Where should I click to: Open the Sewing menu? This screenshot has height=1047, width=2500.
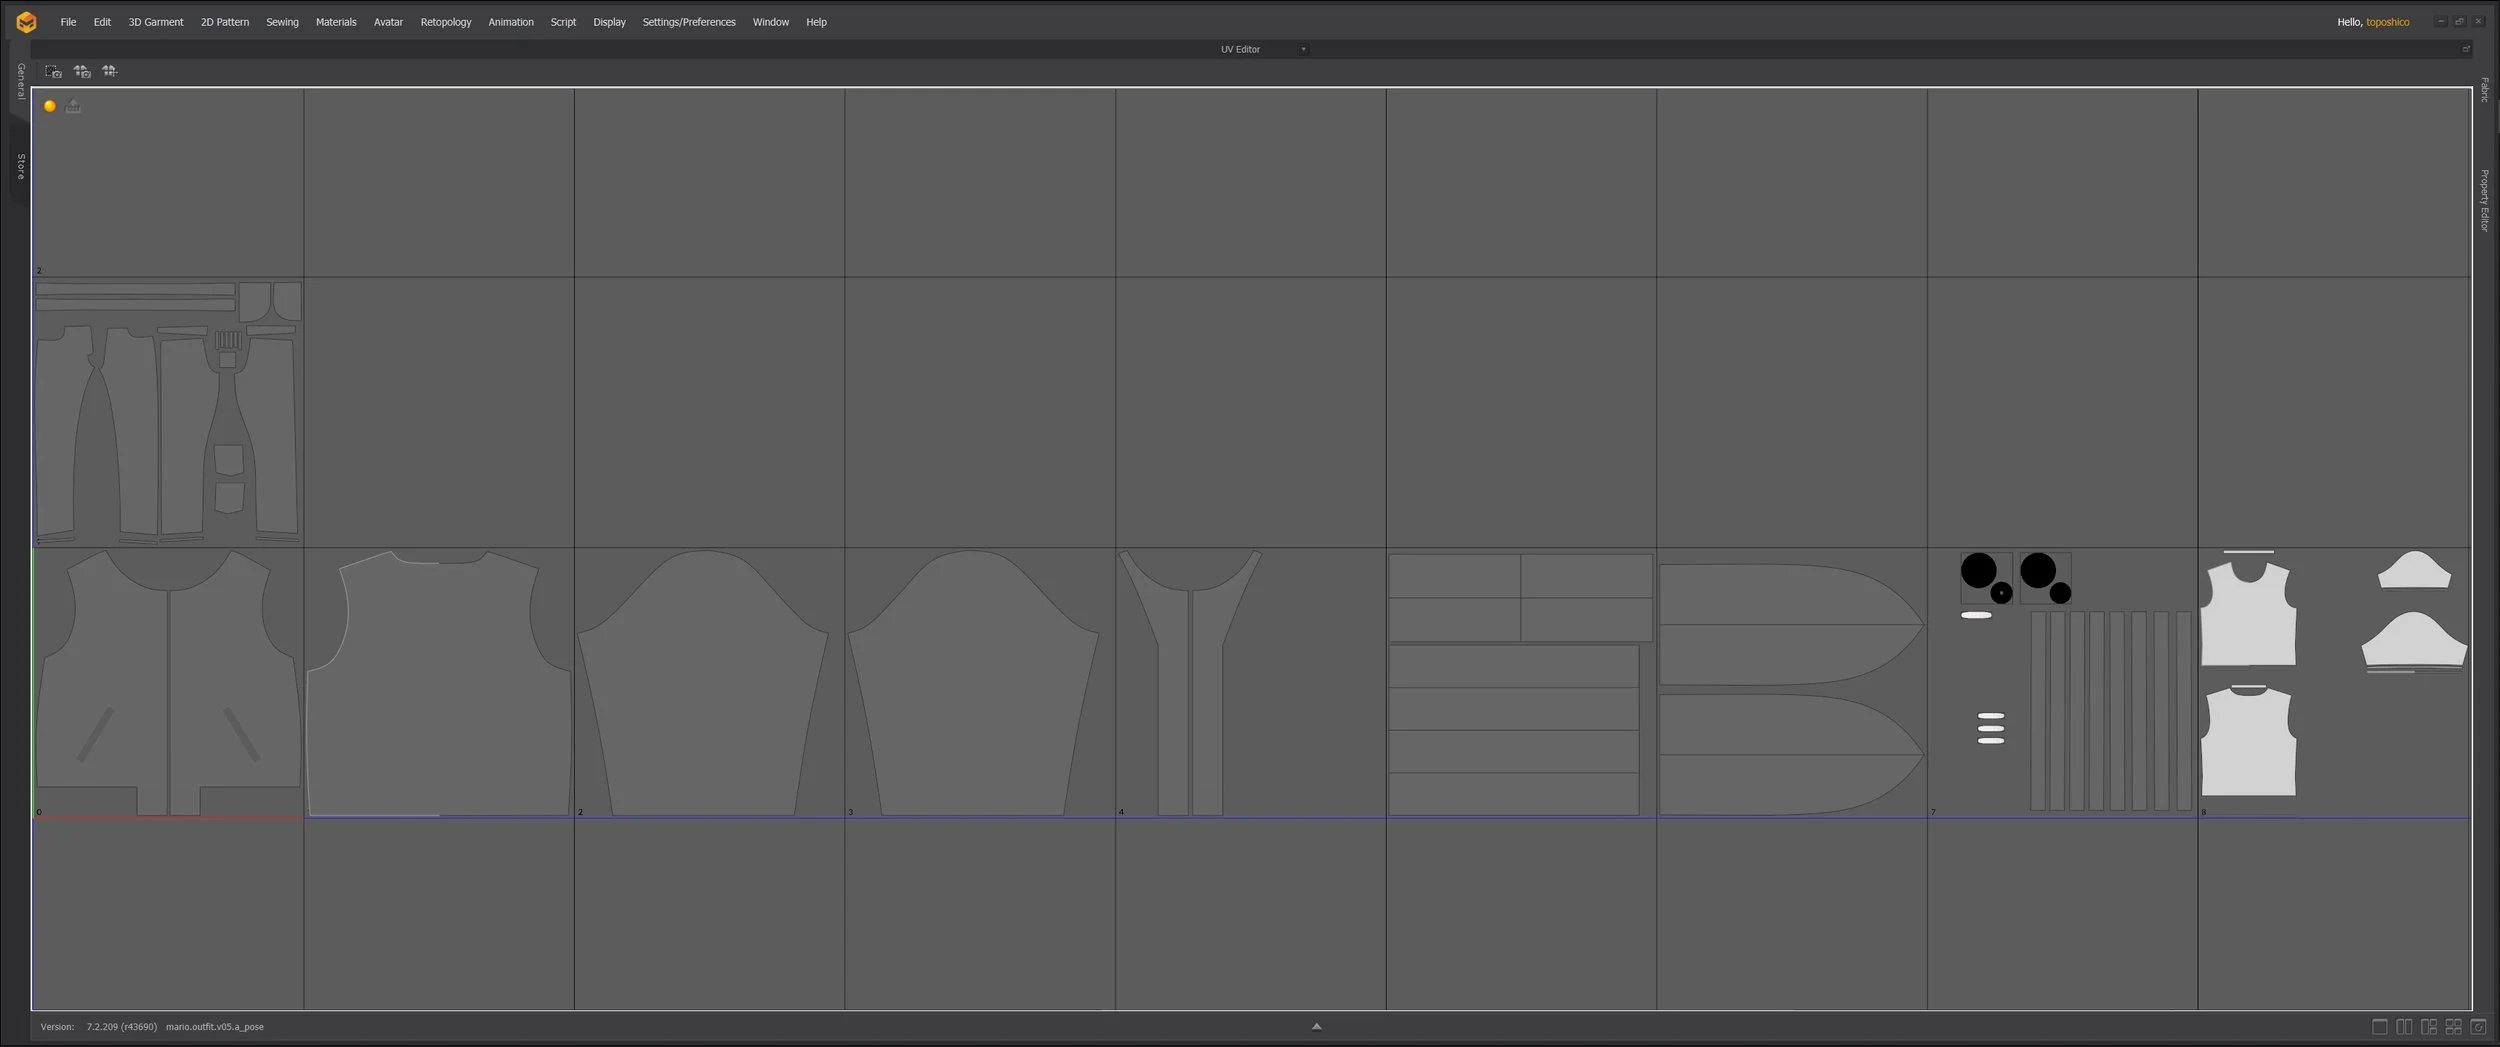click(282, 22)
